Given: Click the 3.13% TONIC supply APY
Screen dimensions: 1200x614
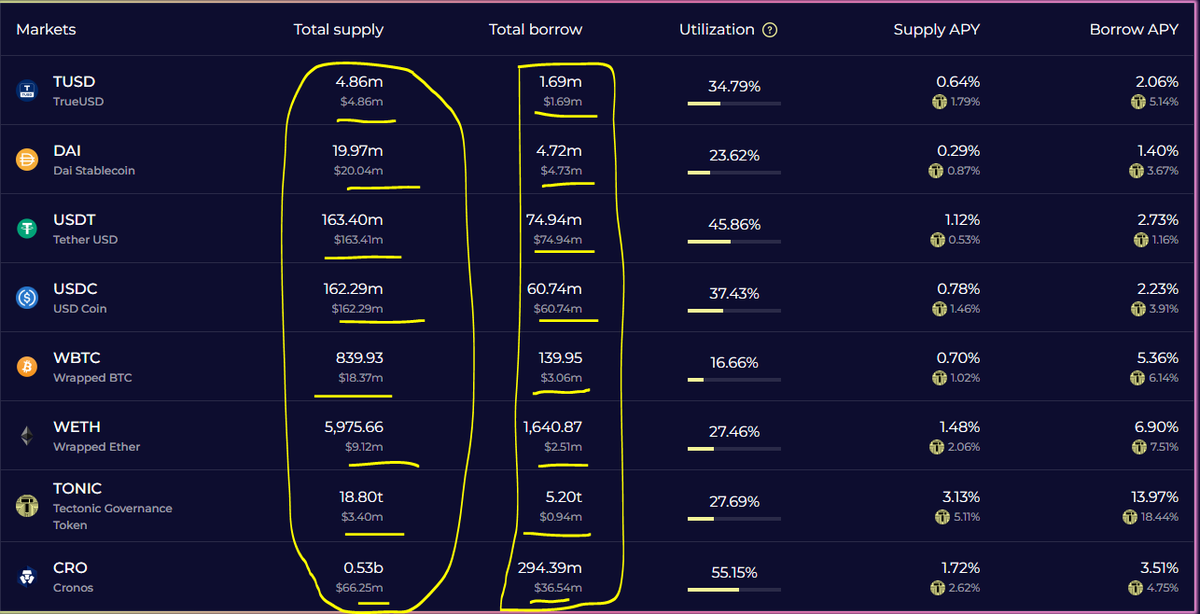Looking at the screenshot, I should point(959,497).
